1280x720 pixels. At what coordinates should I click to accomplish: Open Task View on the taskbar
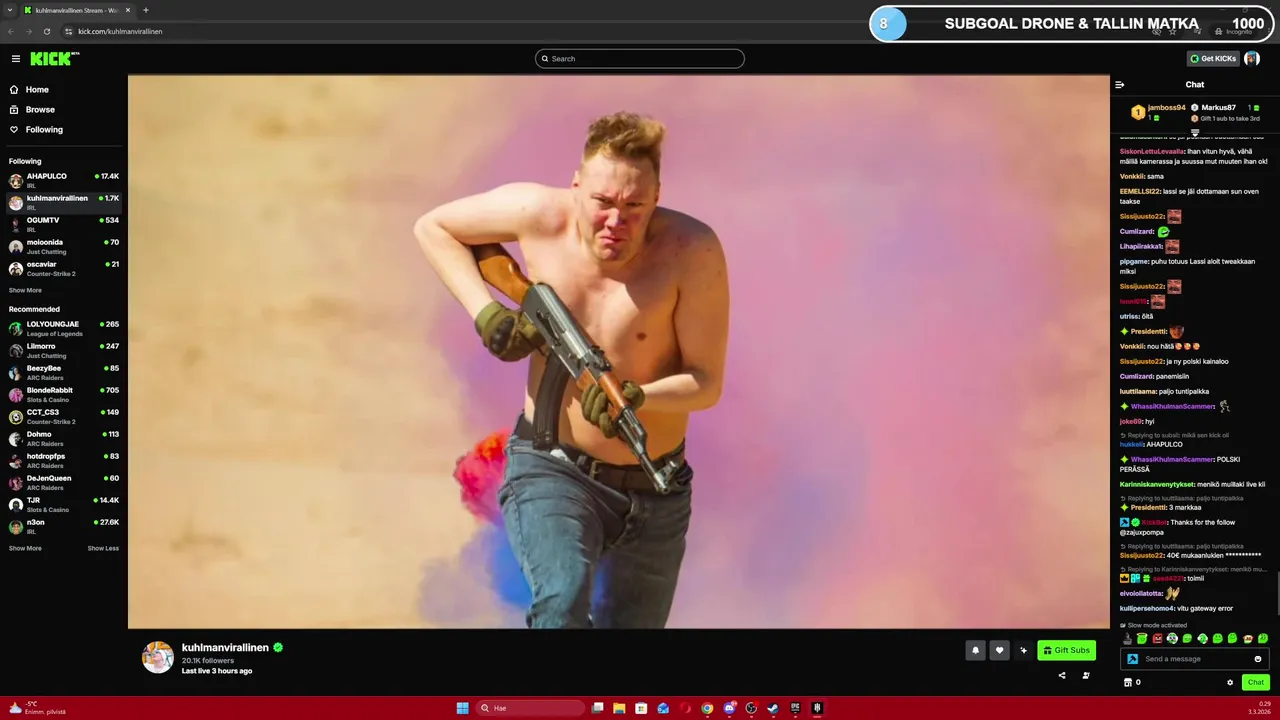click(597, 708)
